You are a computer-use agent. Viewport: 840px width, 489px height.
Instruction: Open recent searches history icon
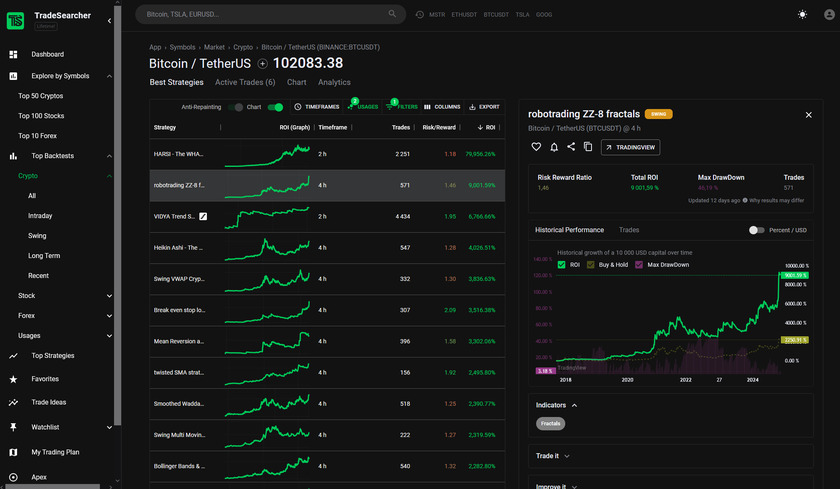point(419,14)
